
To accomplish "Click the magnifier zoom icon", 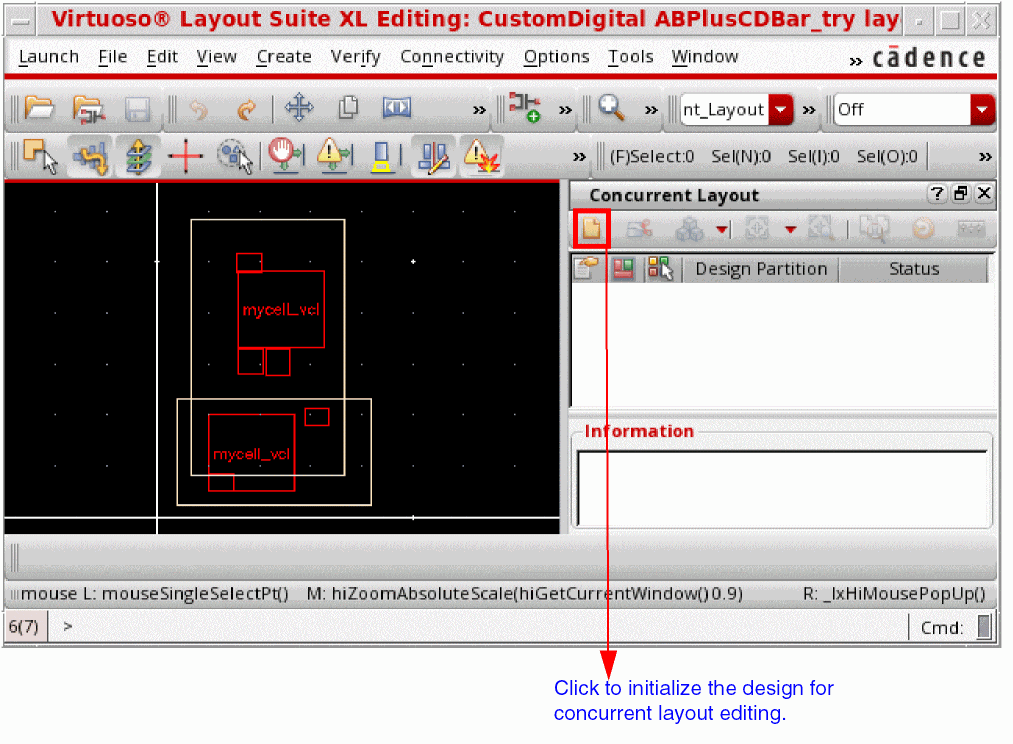I will tap(611, 108).
